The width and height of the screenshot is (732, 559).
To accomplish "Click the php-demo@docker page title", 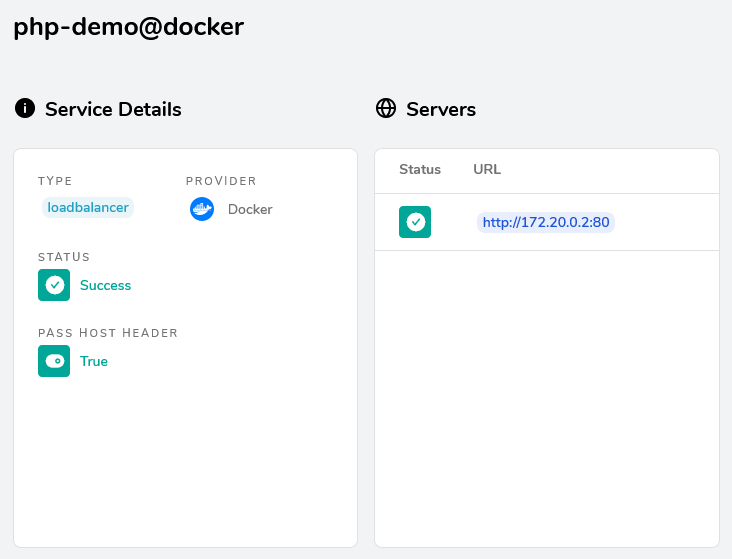I will [x=129, y=27].
